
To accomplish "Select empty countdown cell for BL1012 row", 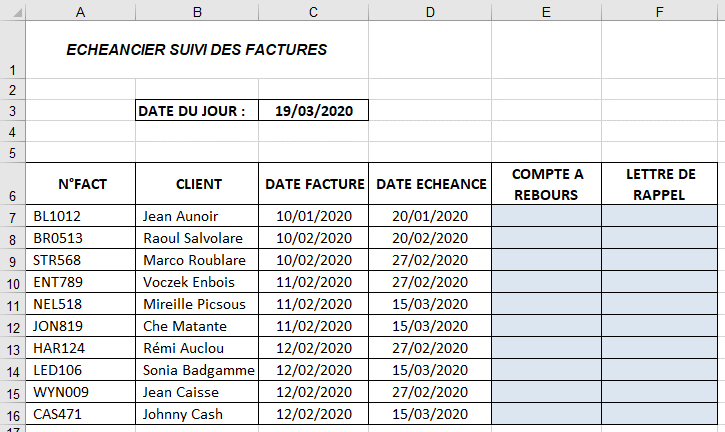I will point(546,216).
